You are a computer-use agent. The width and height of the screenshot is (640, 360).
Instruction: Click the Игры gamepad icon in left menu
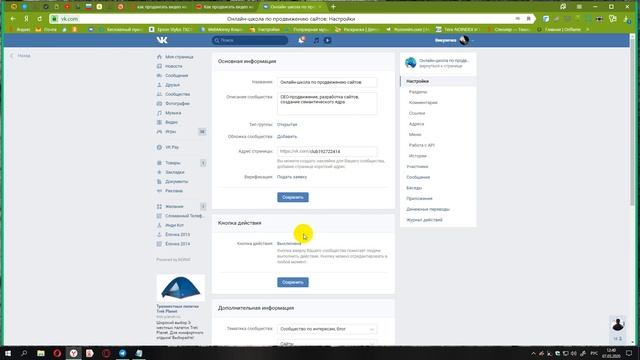[159, 131]
